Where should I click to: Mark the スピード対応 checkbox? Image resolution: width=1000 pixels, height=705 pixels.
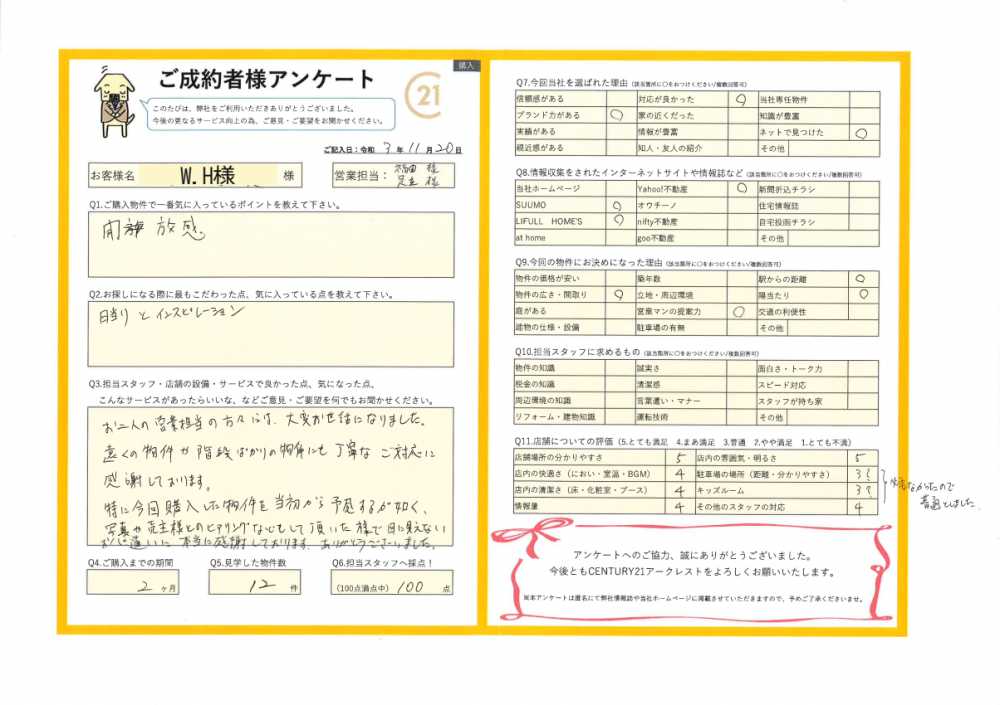861,385
